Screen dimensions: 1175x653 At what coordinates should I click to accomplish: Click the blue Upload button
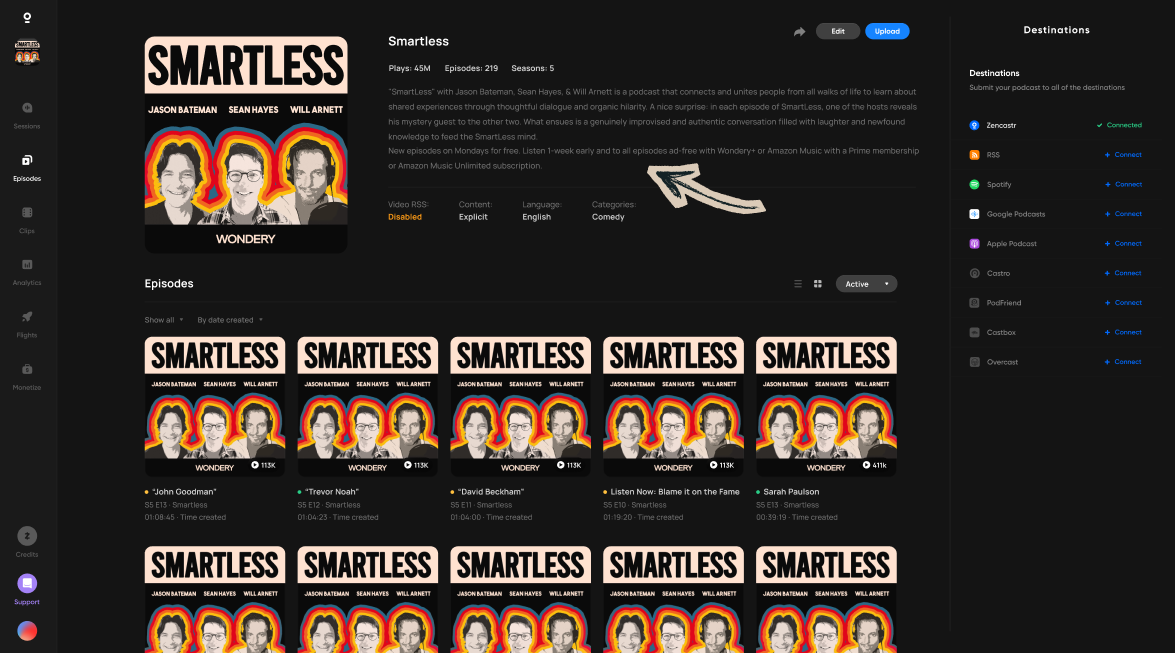point(887,31)
